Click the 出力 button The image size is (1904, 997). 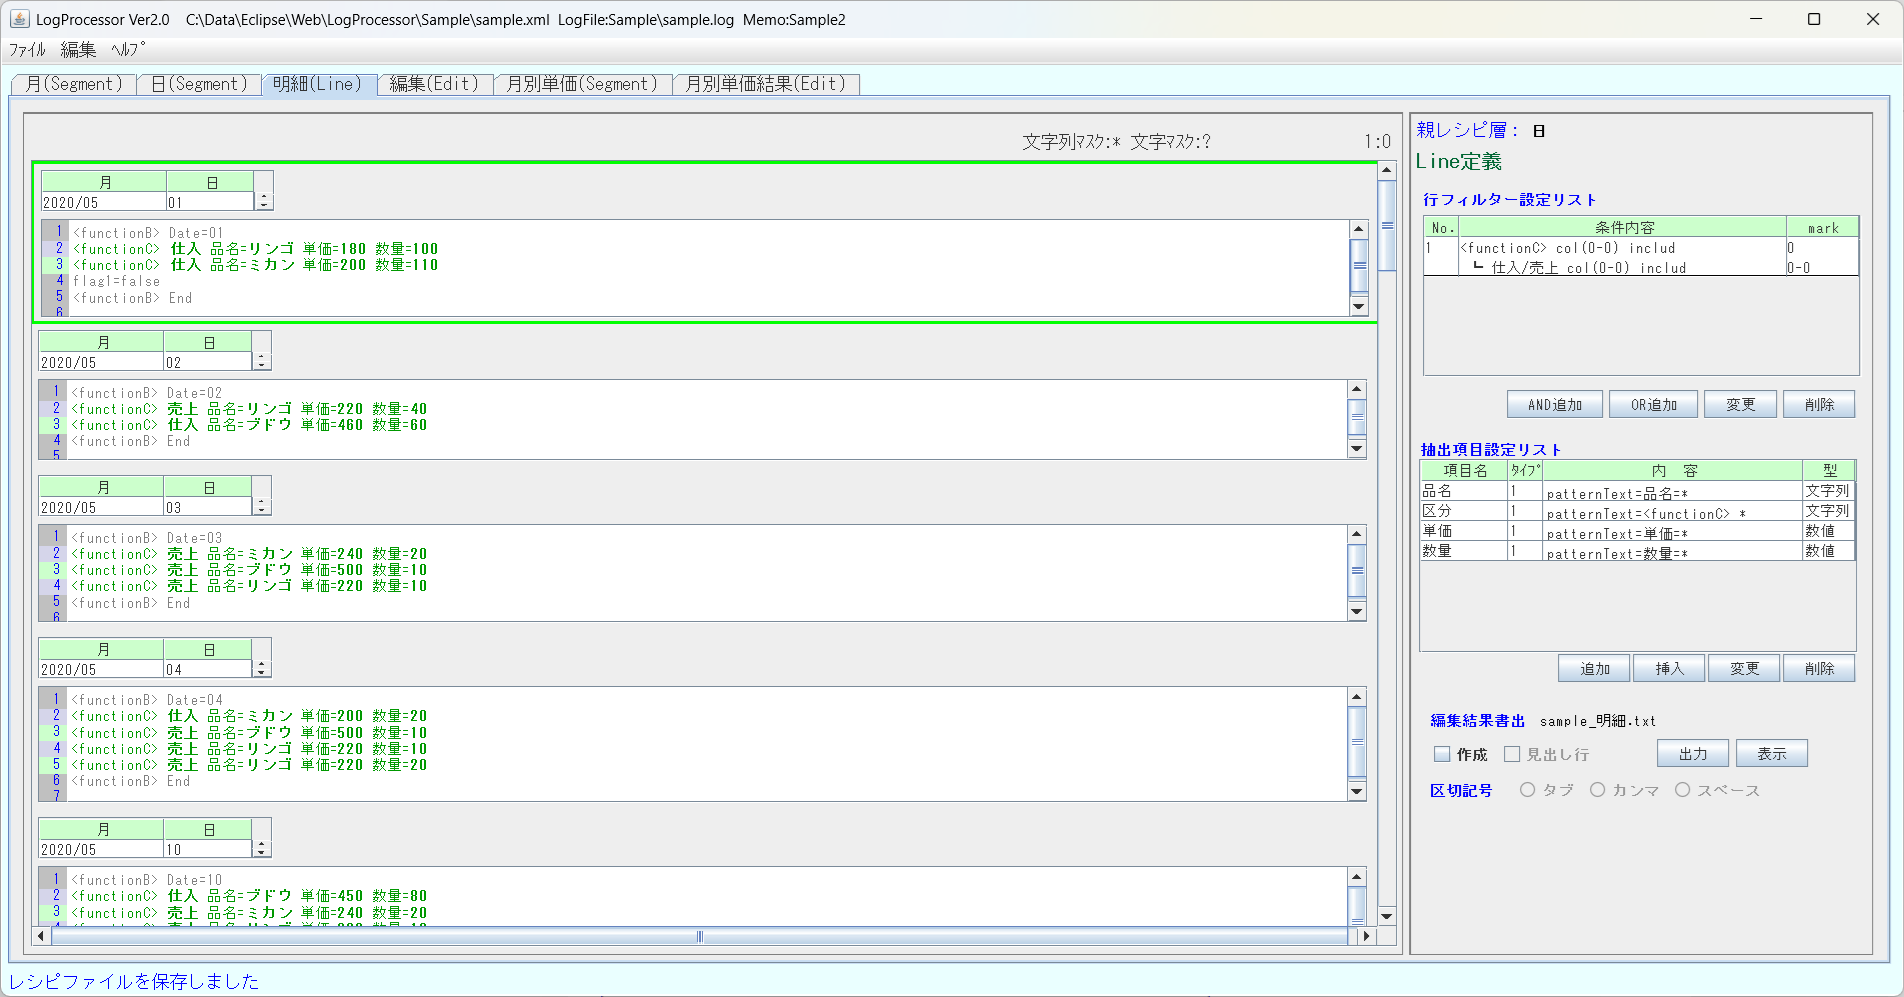[1693, 754]
